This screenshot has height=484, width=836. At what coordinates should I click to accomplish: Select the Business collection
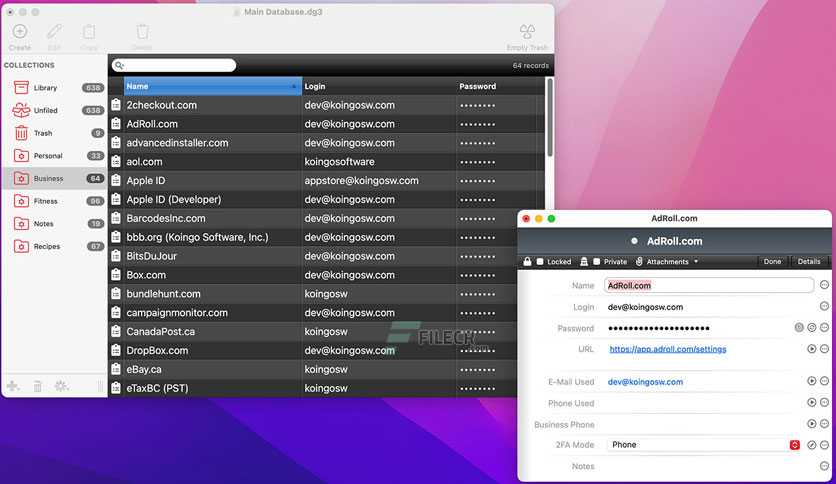click(x=54, y=178)
